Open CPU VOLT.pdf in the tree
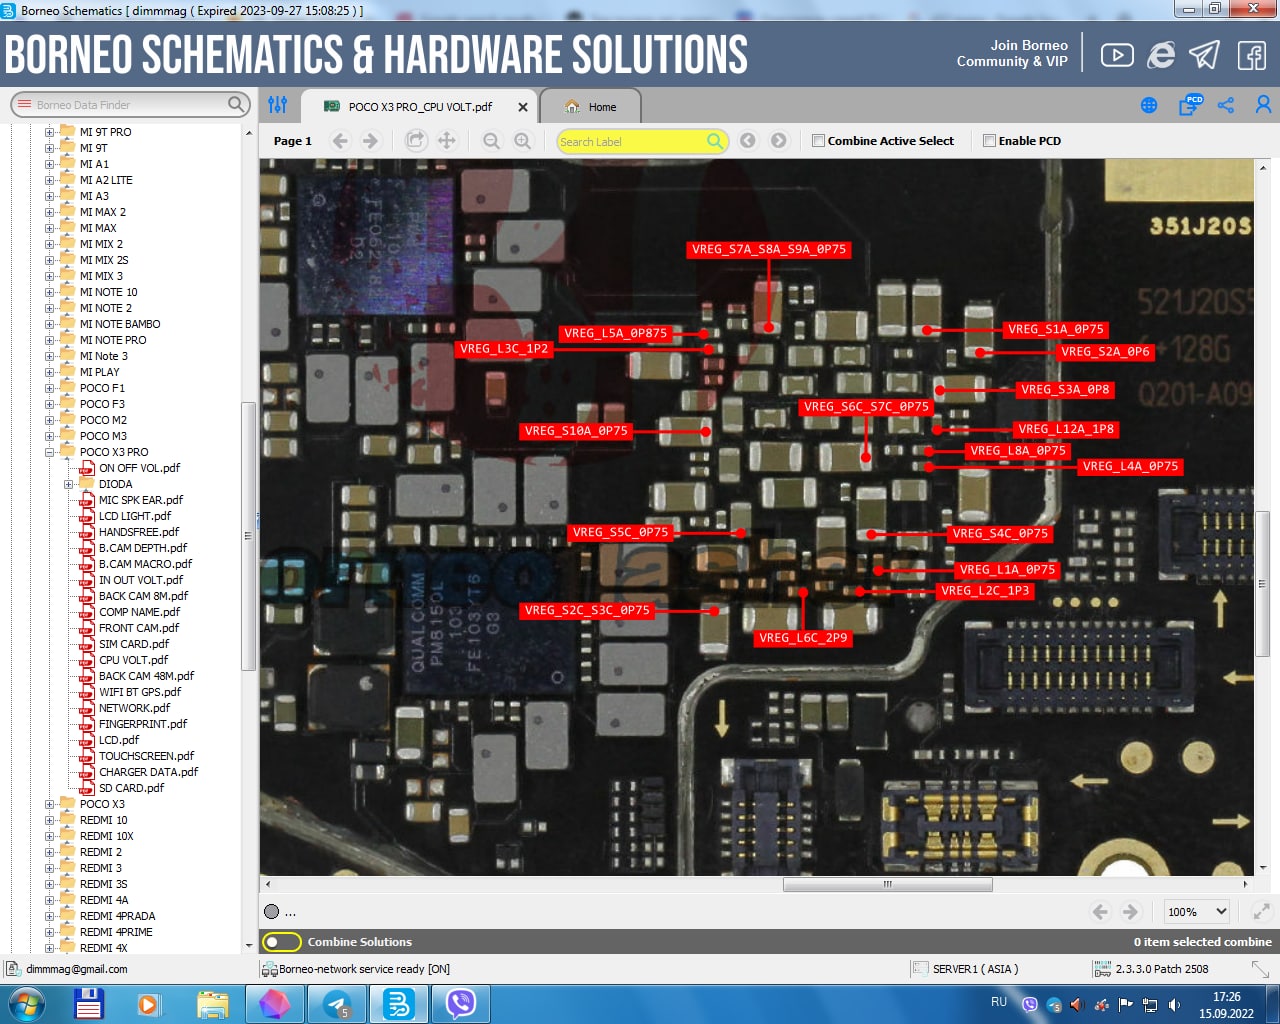Screen dimensions: 1280x1024 tap(133, 660)
